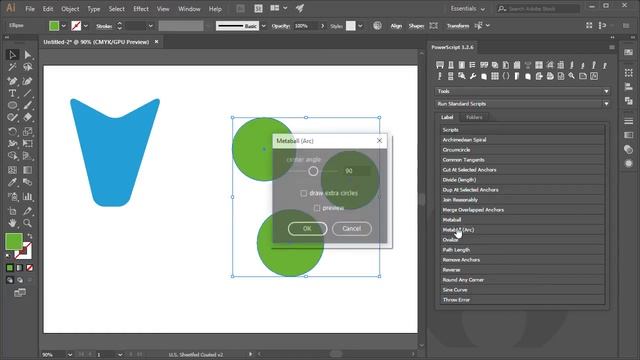The image size is (640, 360).
Task: Run the Join Reasonably script
Action: click(x=522, y=200)
